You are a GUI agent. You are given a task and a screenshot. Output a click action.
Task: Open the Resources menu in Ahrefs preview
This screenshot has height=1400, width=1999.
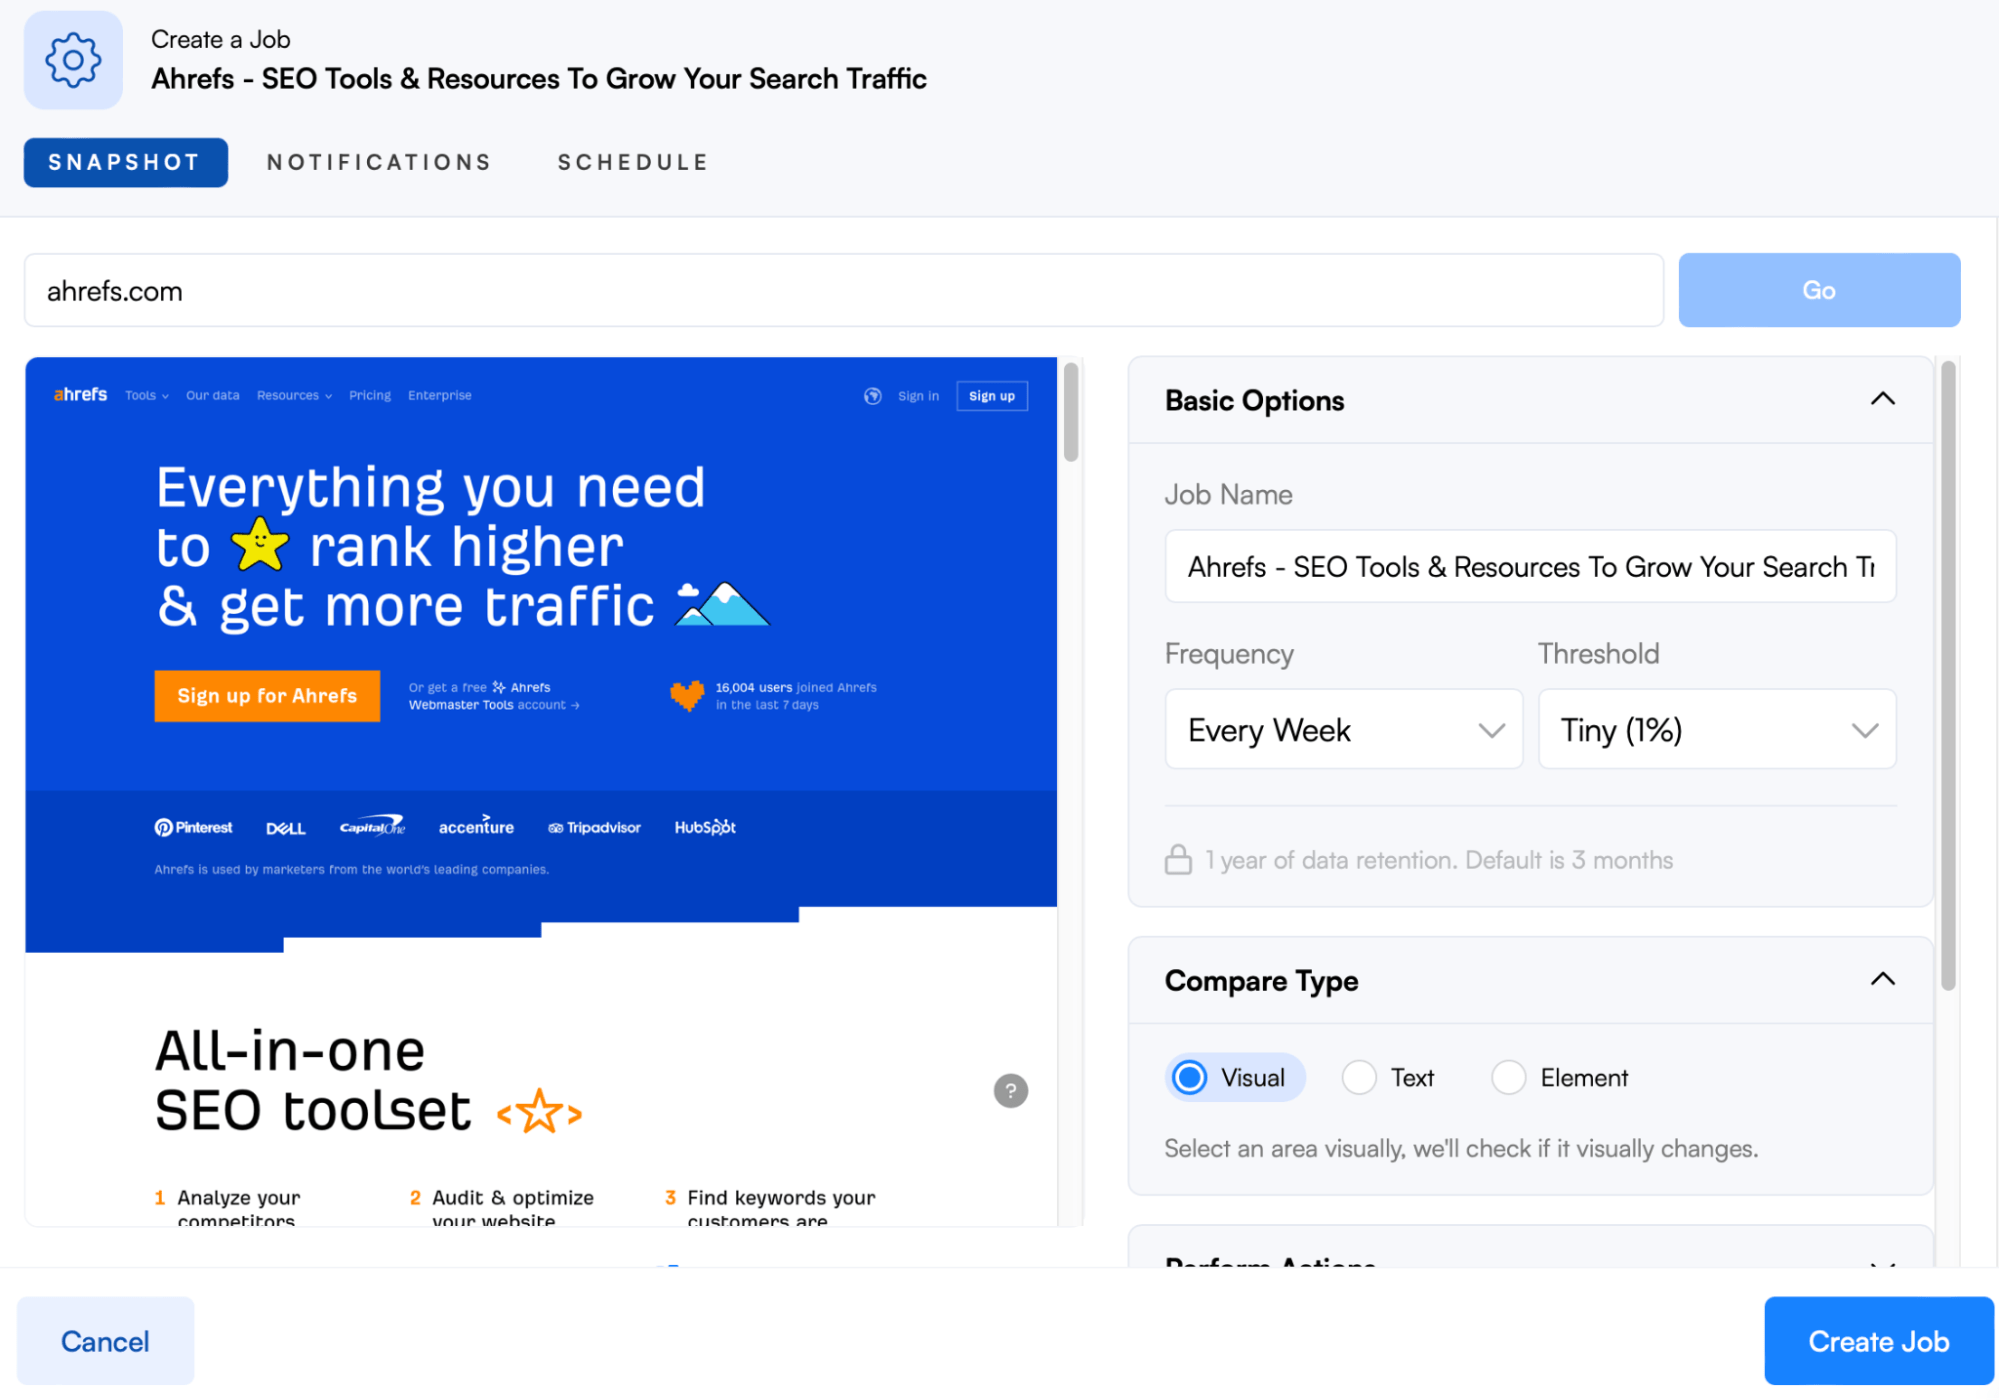click(294, 396)
